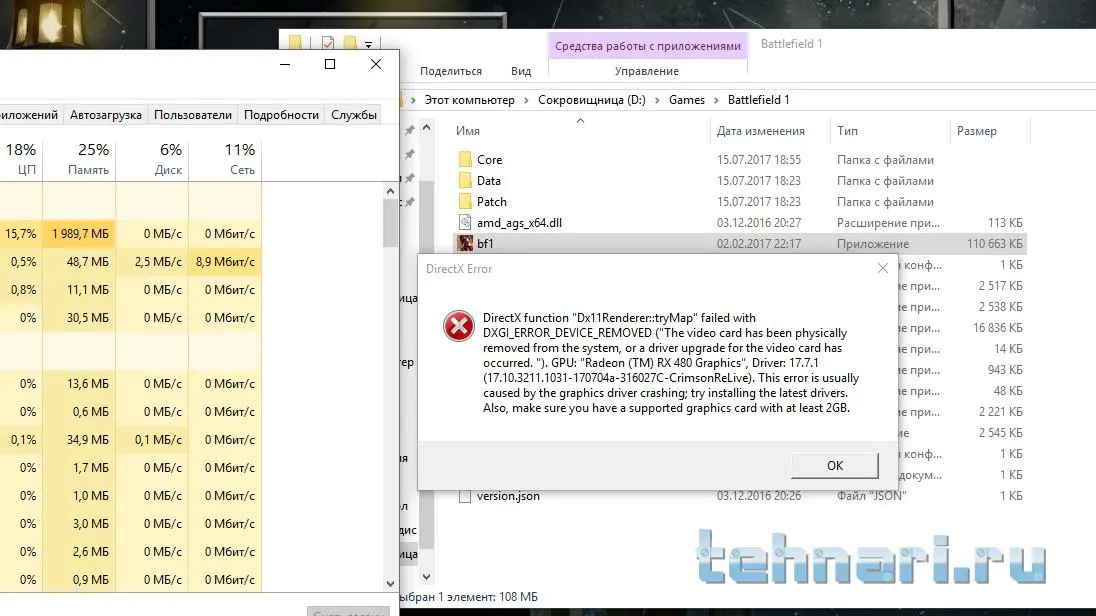Open the quick access toolbar dropdown arrow

click(x=368, y=44)
